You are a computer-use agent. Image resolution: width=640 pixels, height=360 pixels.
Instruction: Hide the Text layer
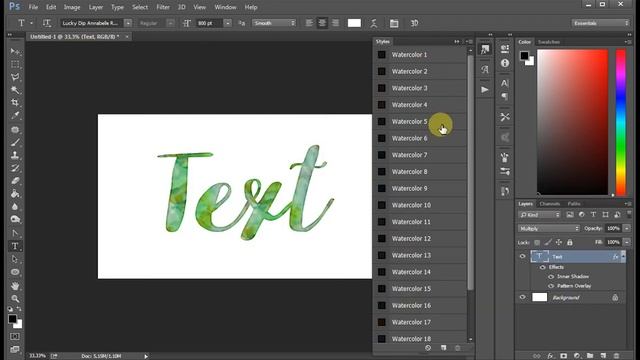coord(522,256)
